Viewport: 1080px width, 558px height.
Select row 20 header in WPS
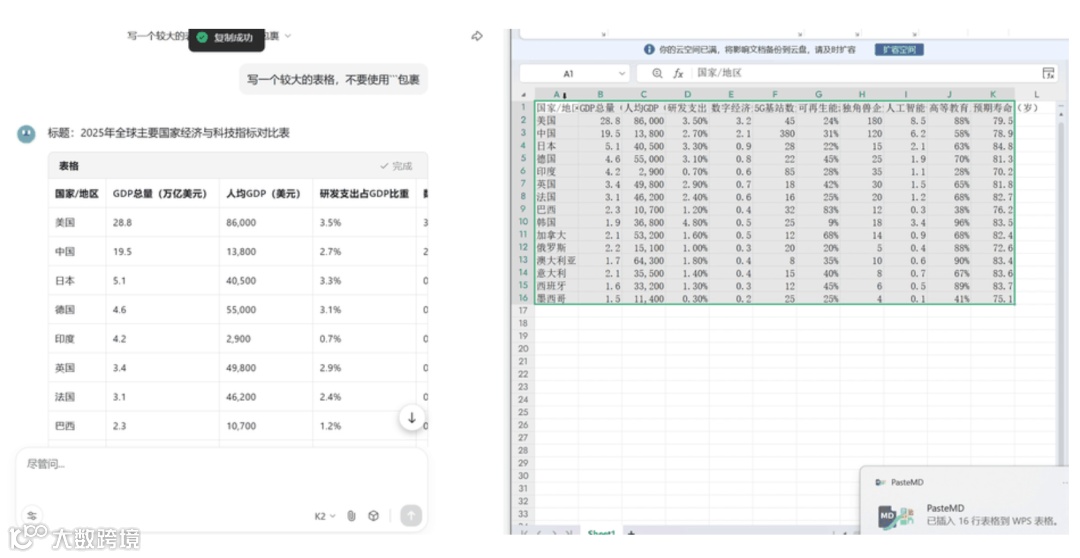(524, 349)
